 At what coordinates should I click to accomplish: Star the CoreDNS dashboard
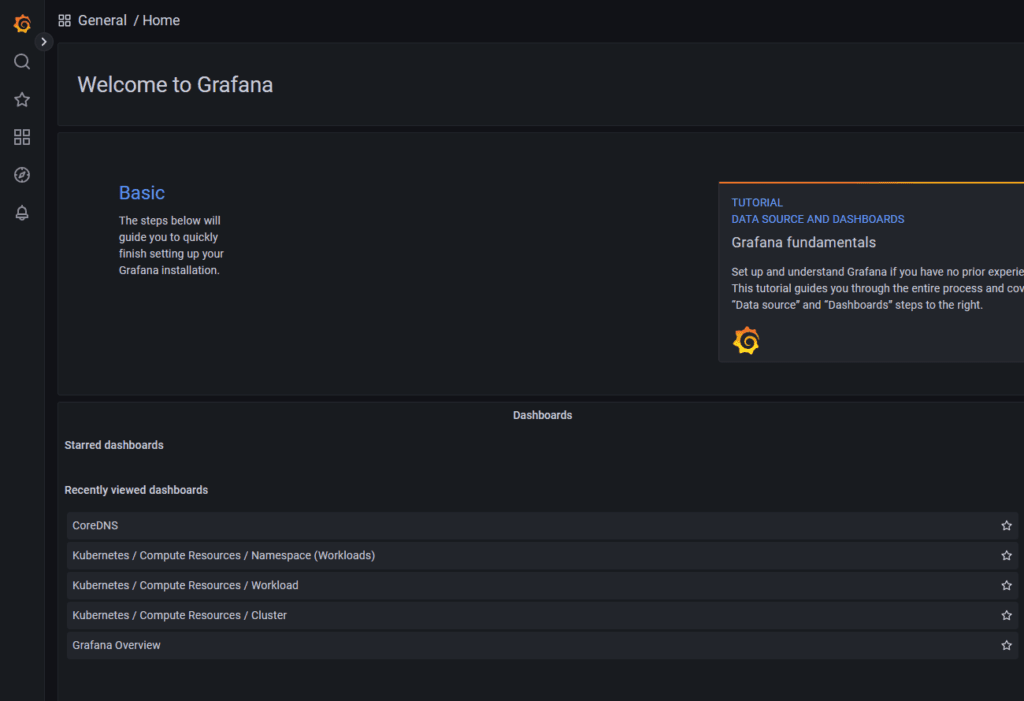tap(1006, 525)
